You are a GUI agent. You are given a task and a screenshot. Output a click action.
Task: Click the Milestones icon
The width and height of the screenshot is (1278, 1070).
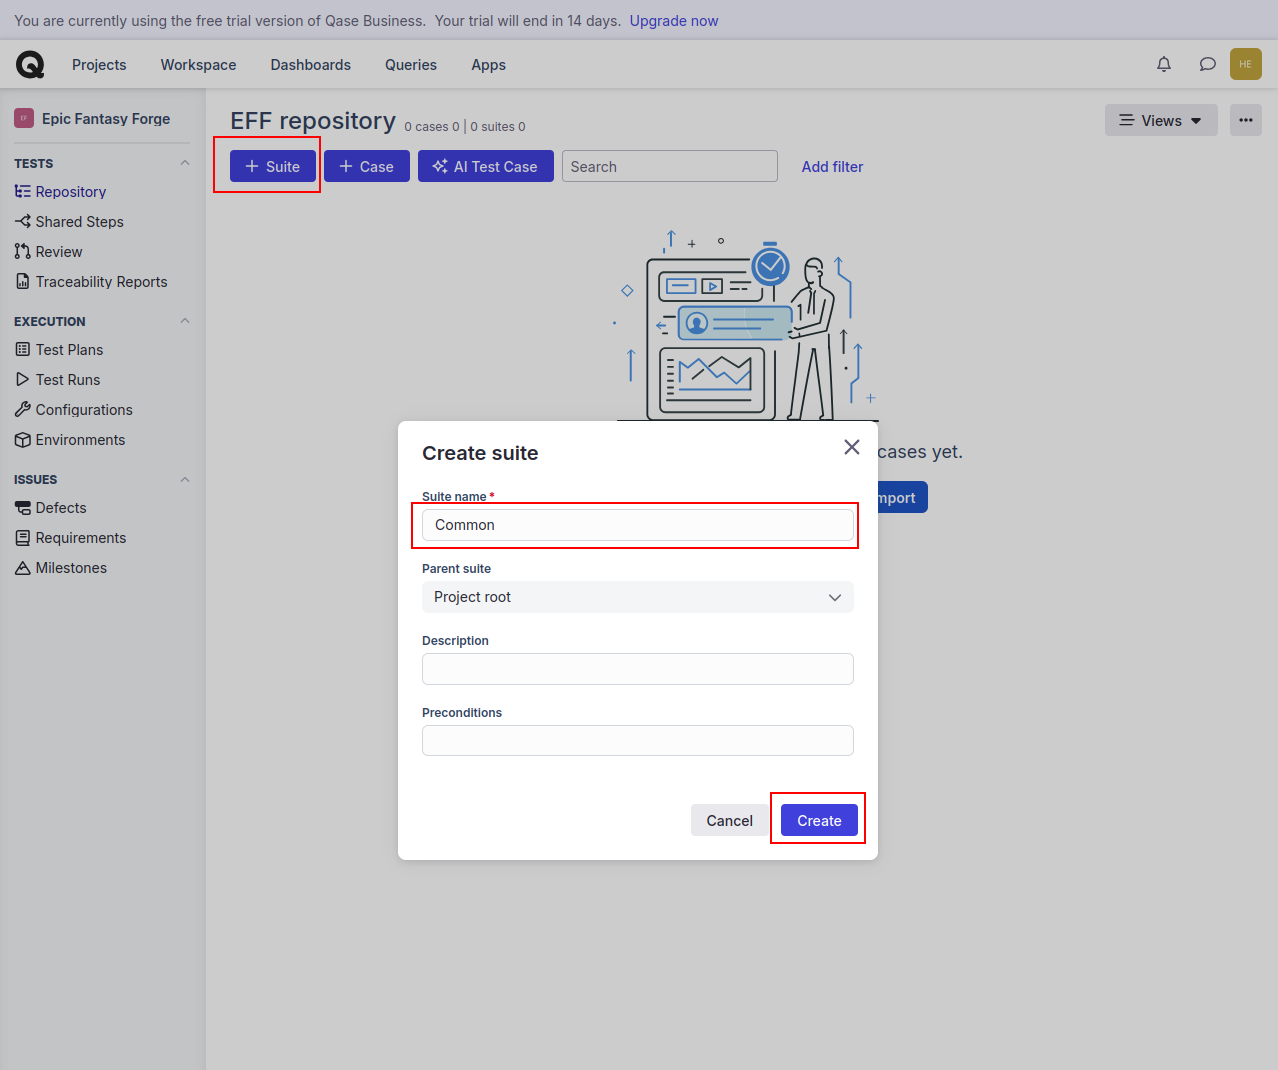(x=22, y=568)
